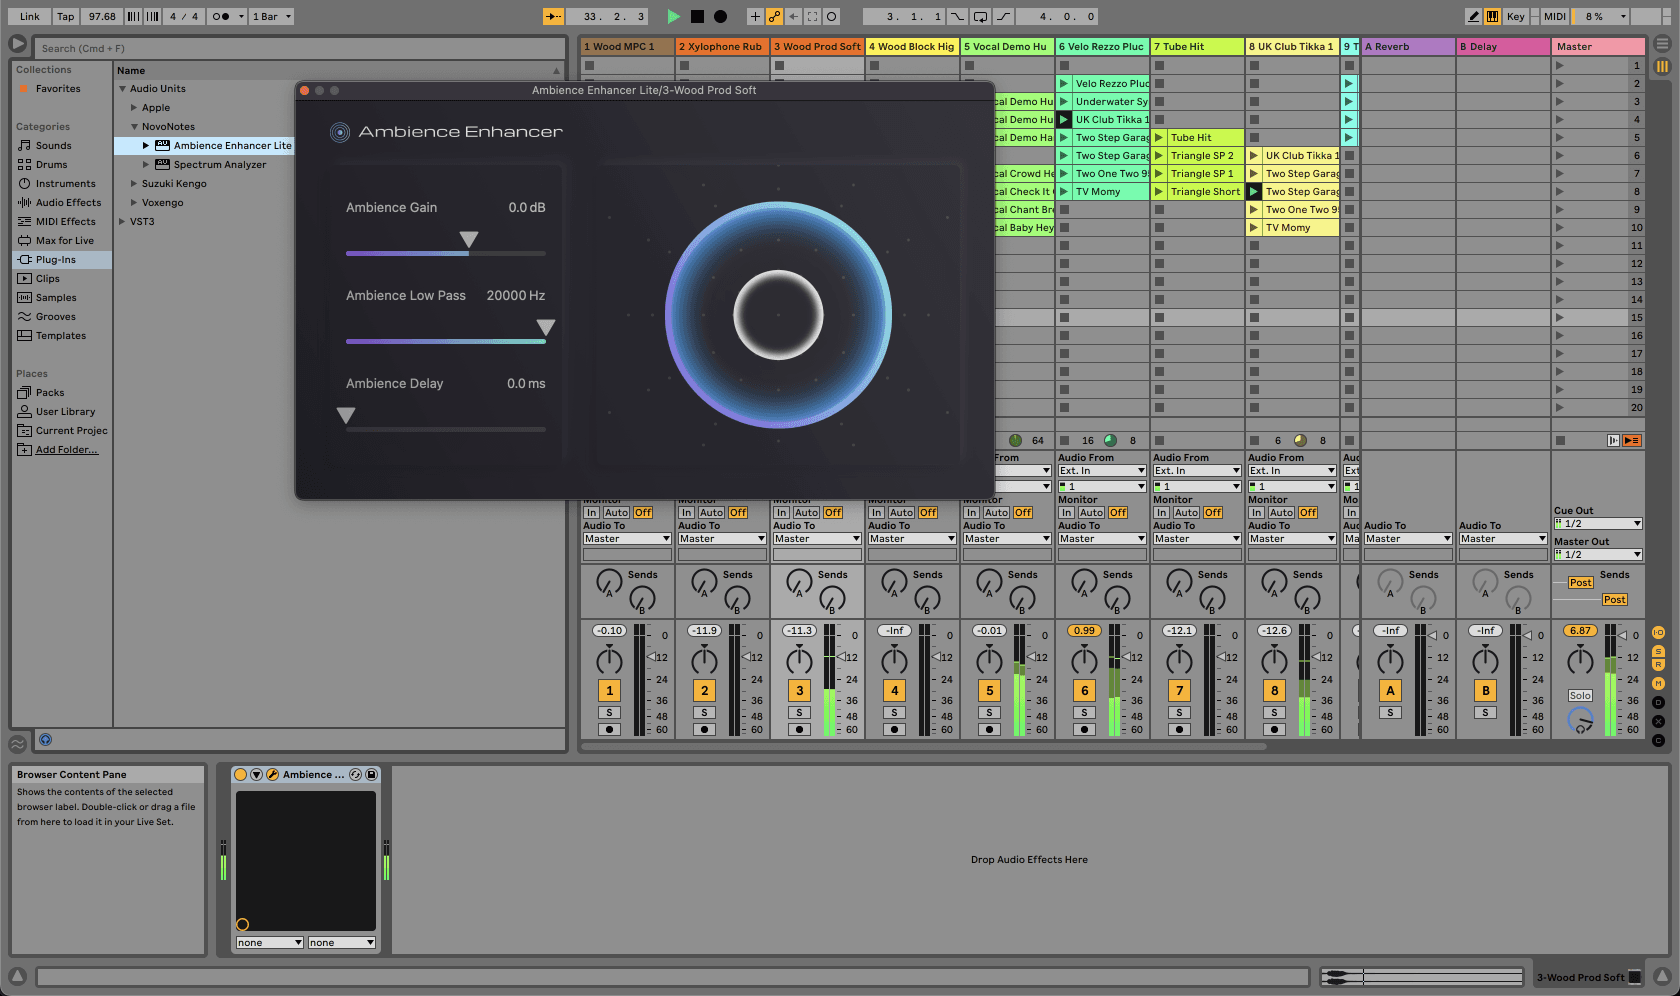Open the plug-in window via wrench icon

click(x=272, y=774)
